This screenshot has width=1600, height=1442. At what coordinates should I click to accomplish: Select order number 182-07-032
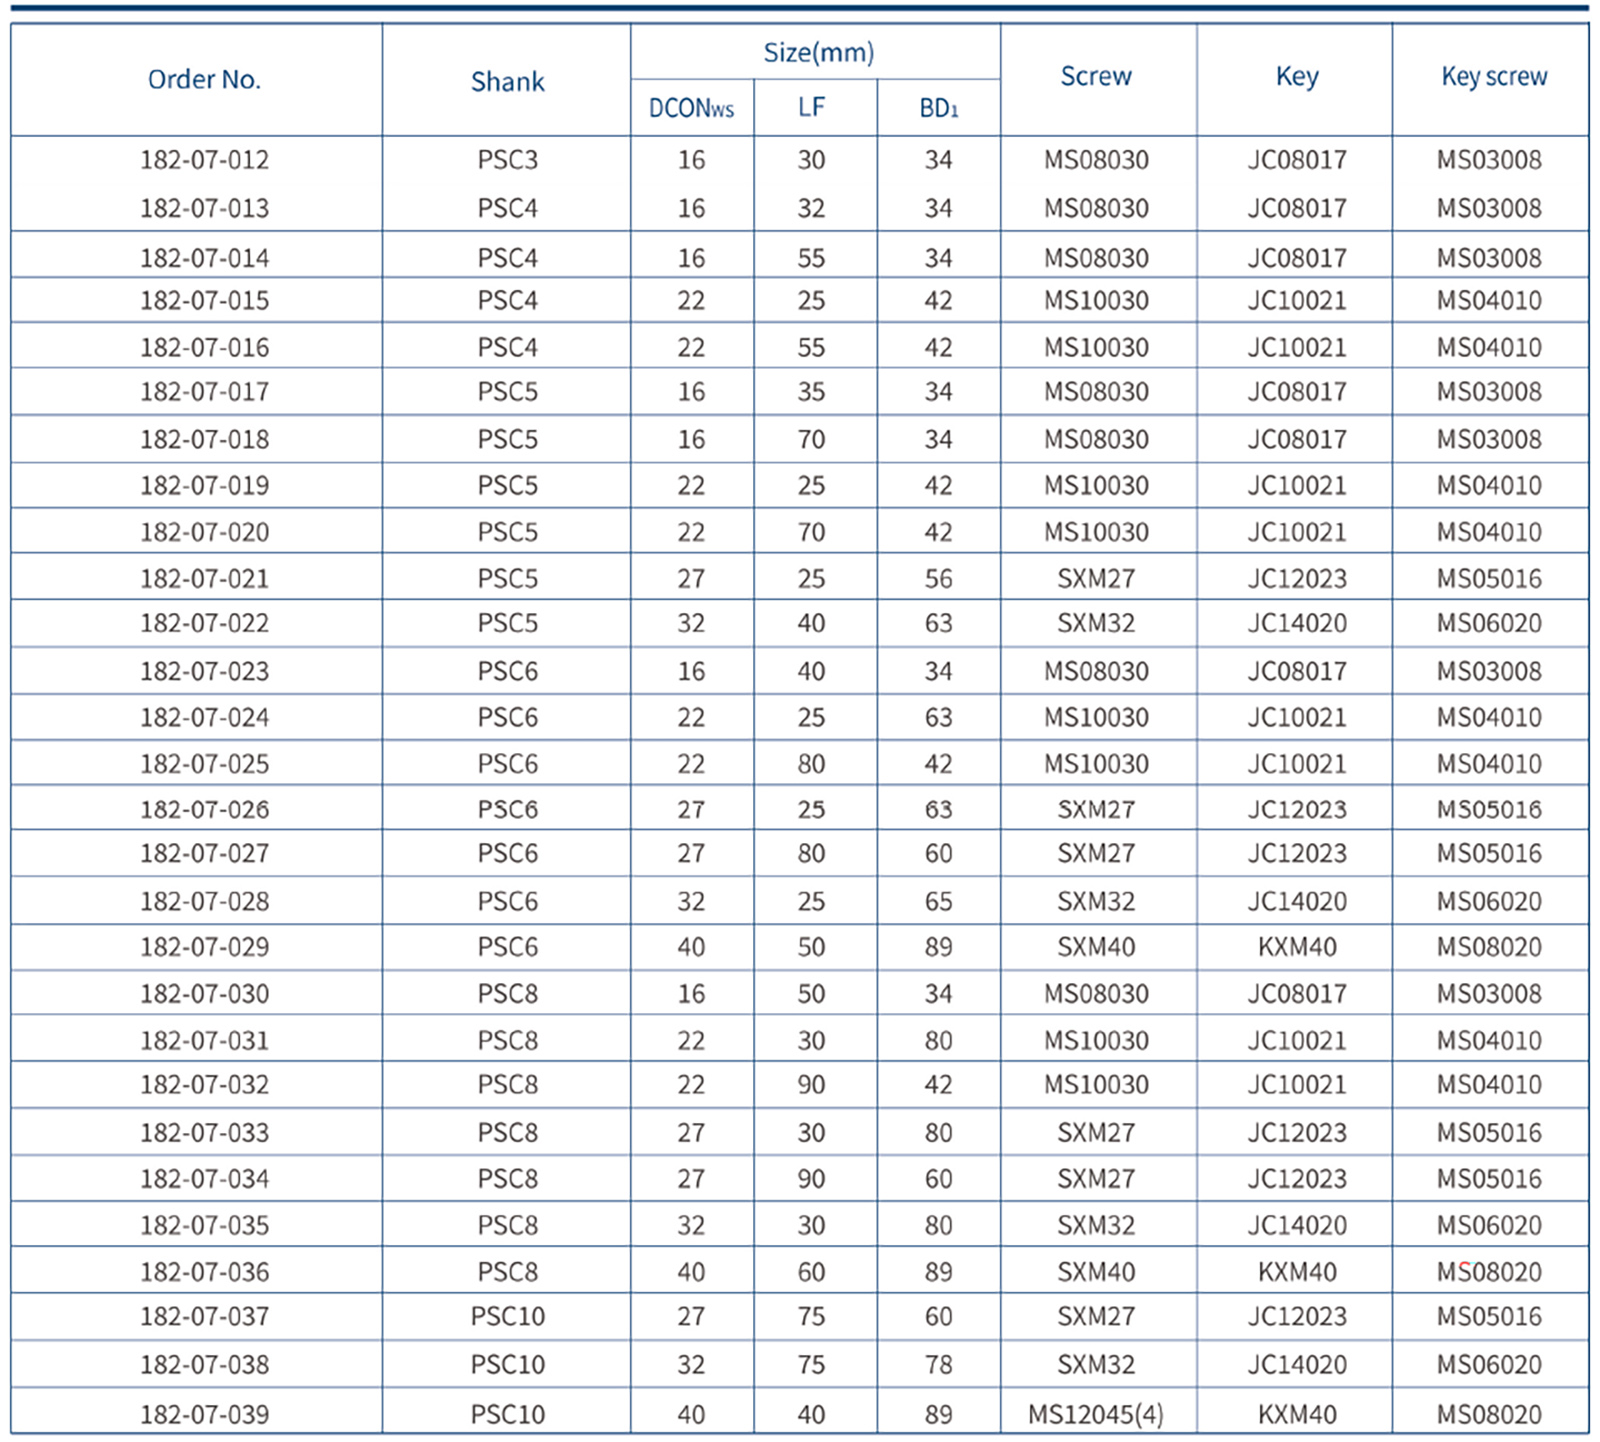tap(204, 1085)
